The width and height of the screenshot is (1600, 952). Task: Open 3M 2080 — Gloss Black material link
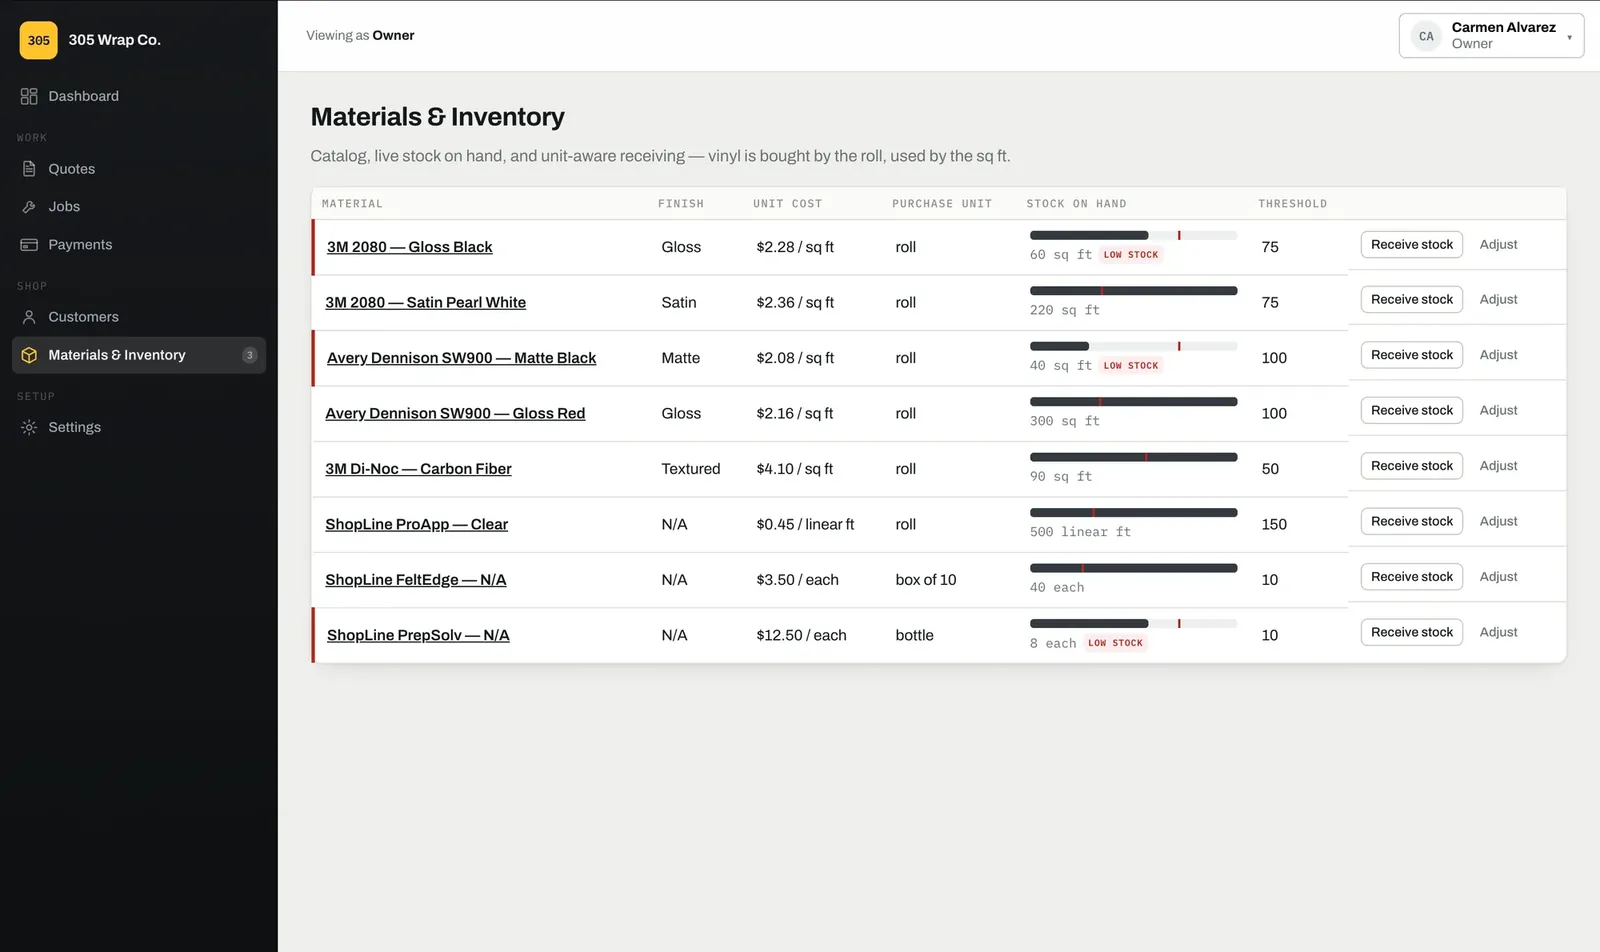[x=410, y=247]
